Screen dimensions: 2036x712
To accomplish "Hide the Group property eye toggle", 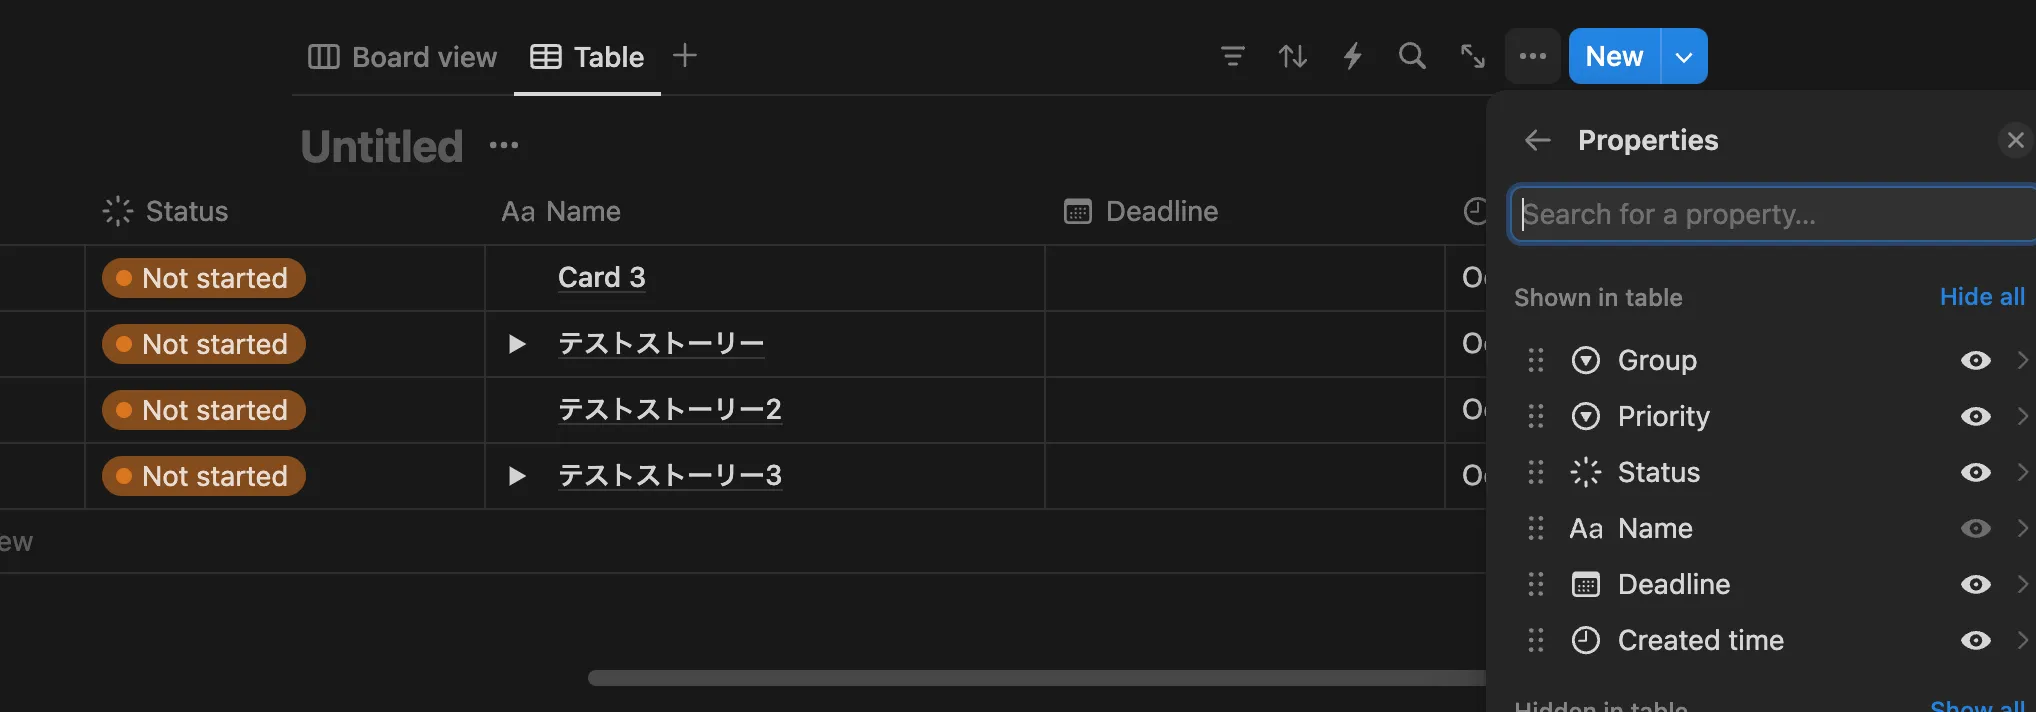I will 1975,360.
